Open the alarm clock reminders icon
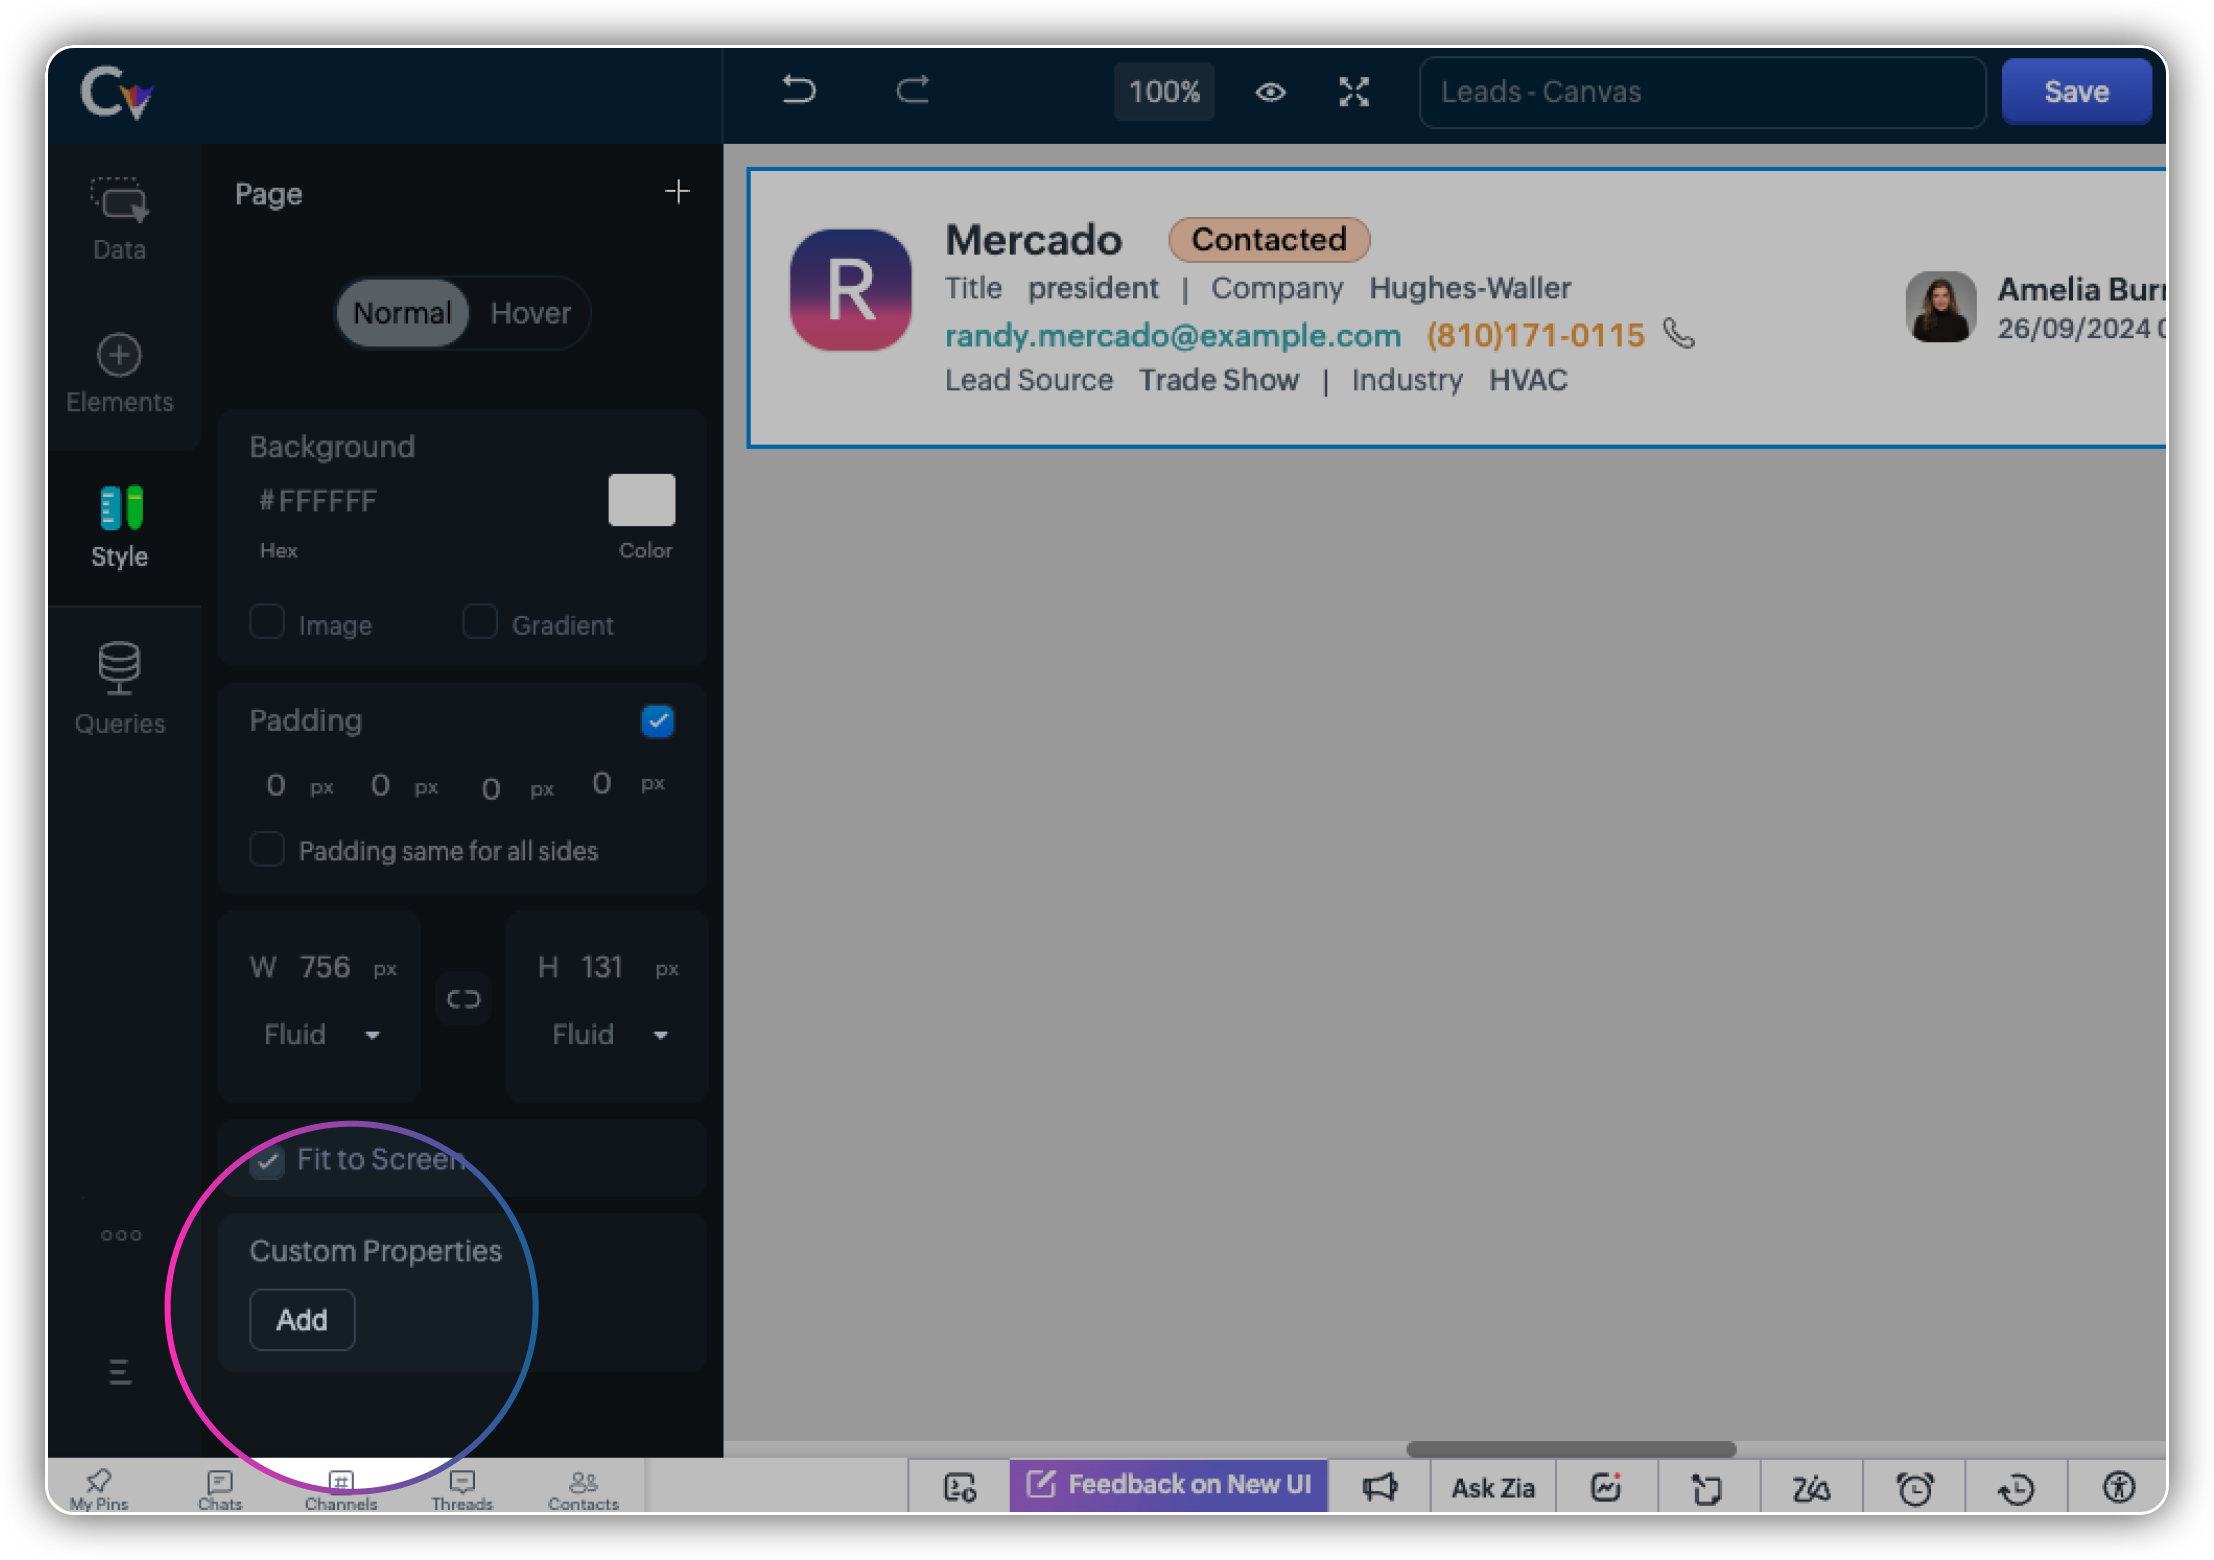 (x=1914, y=1488)
